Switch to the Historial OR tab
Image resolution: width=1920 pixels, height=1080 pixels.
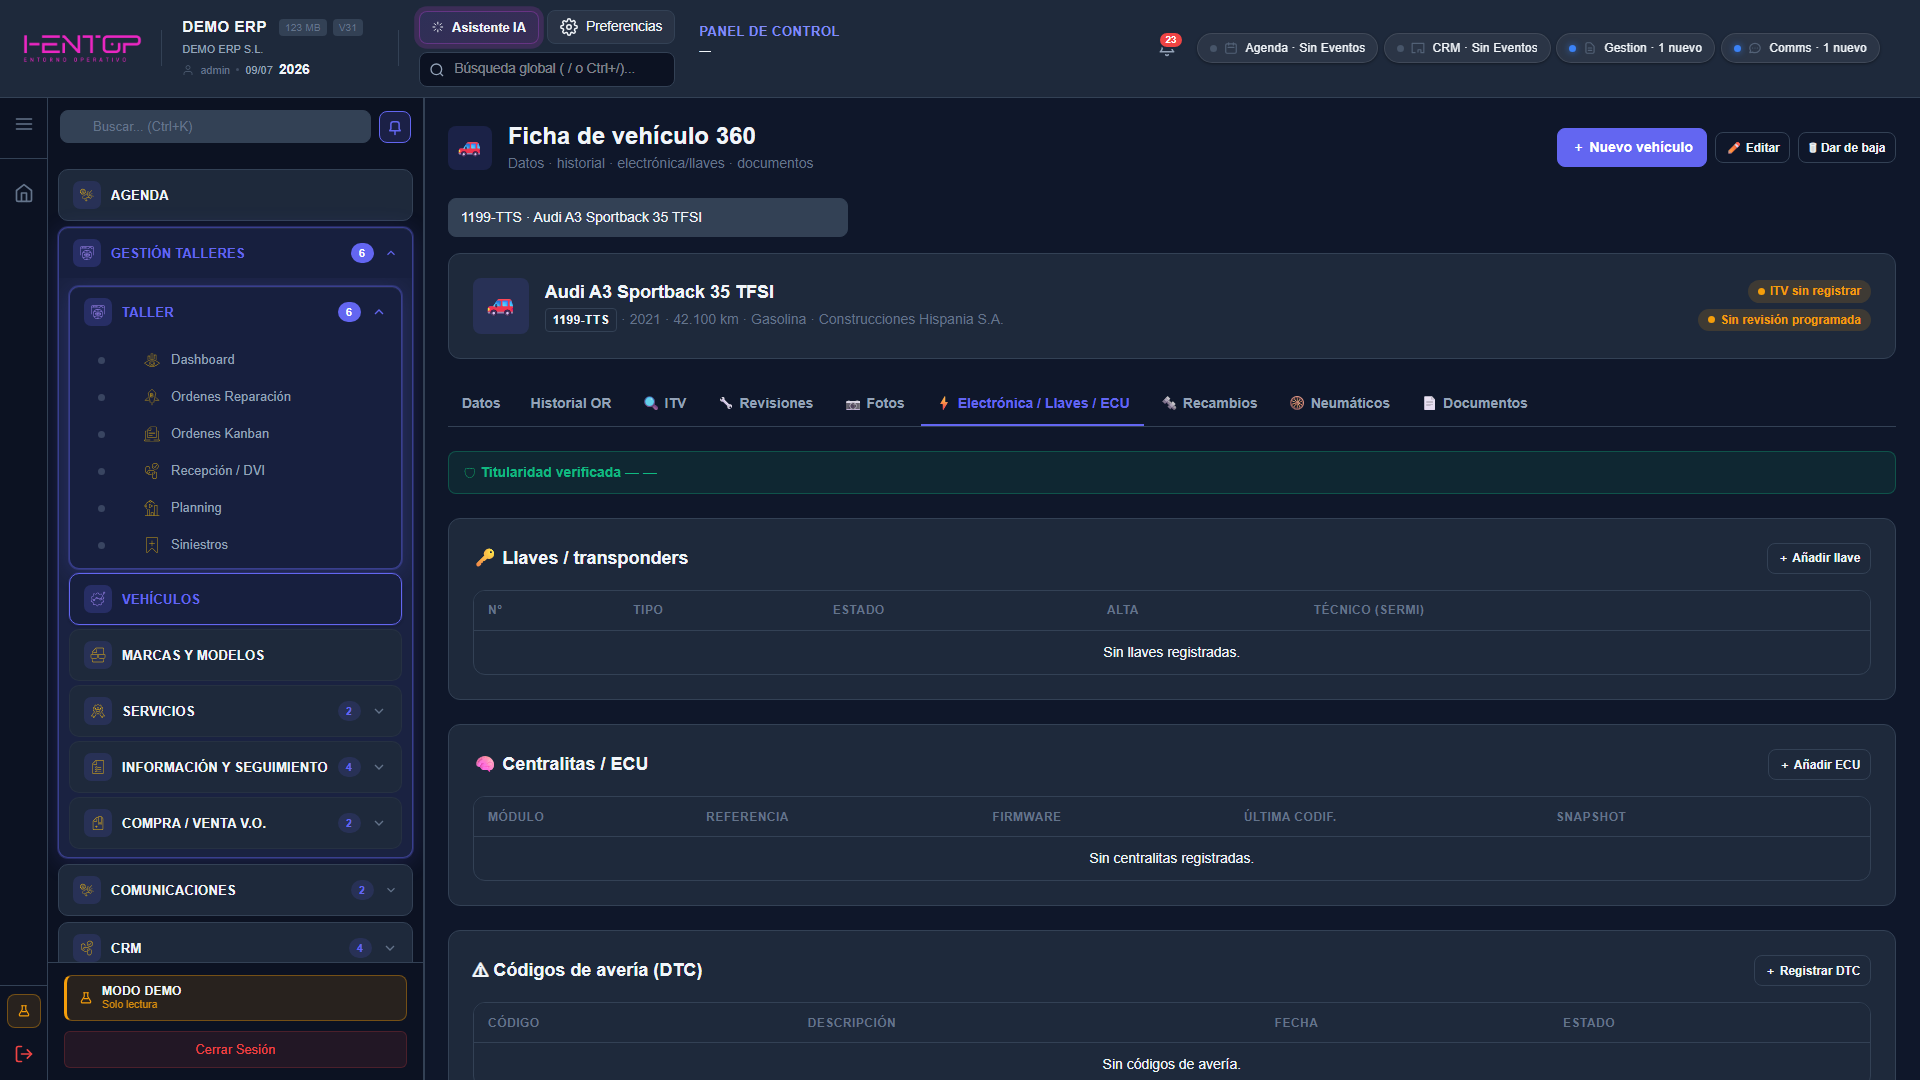[570, 404]
